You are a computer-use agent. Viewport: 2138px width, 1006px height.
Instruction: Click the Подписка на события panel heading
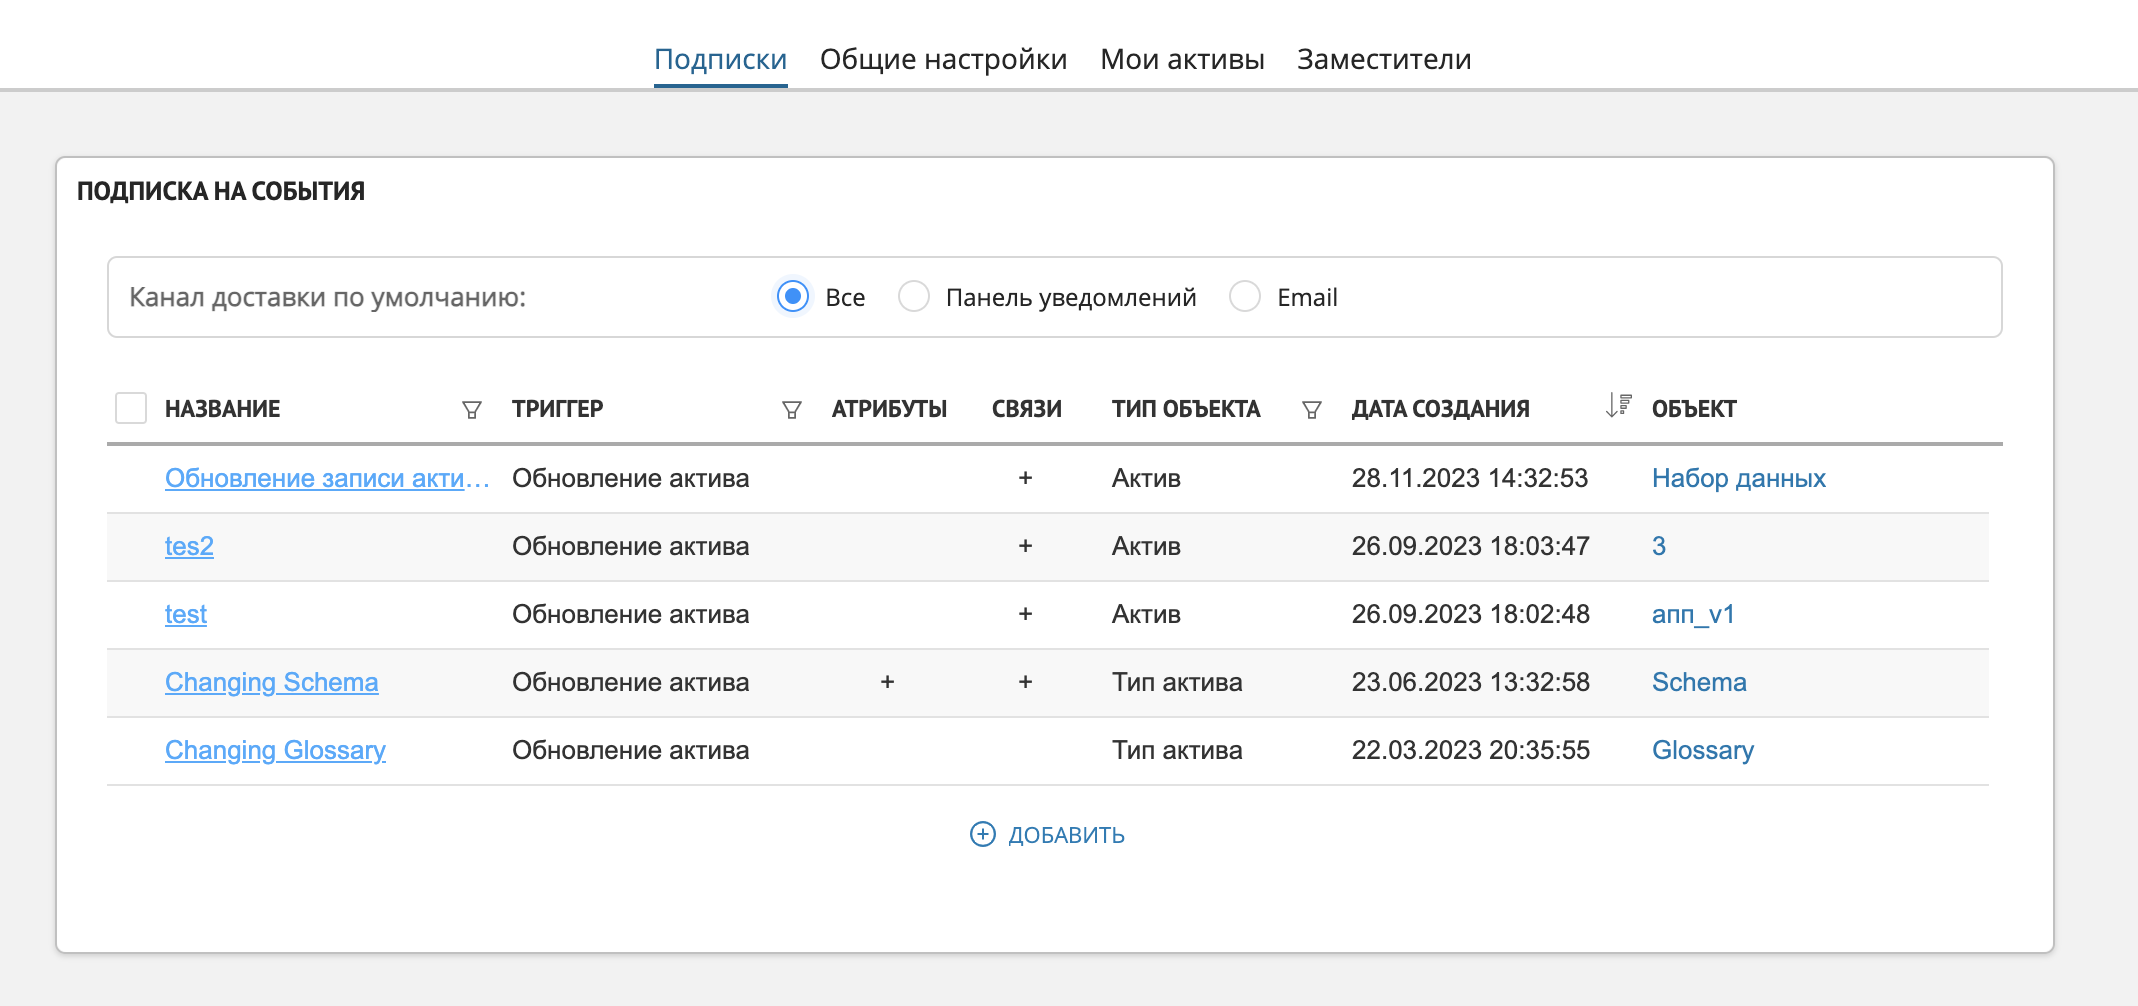[221, 191]
